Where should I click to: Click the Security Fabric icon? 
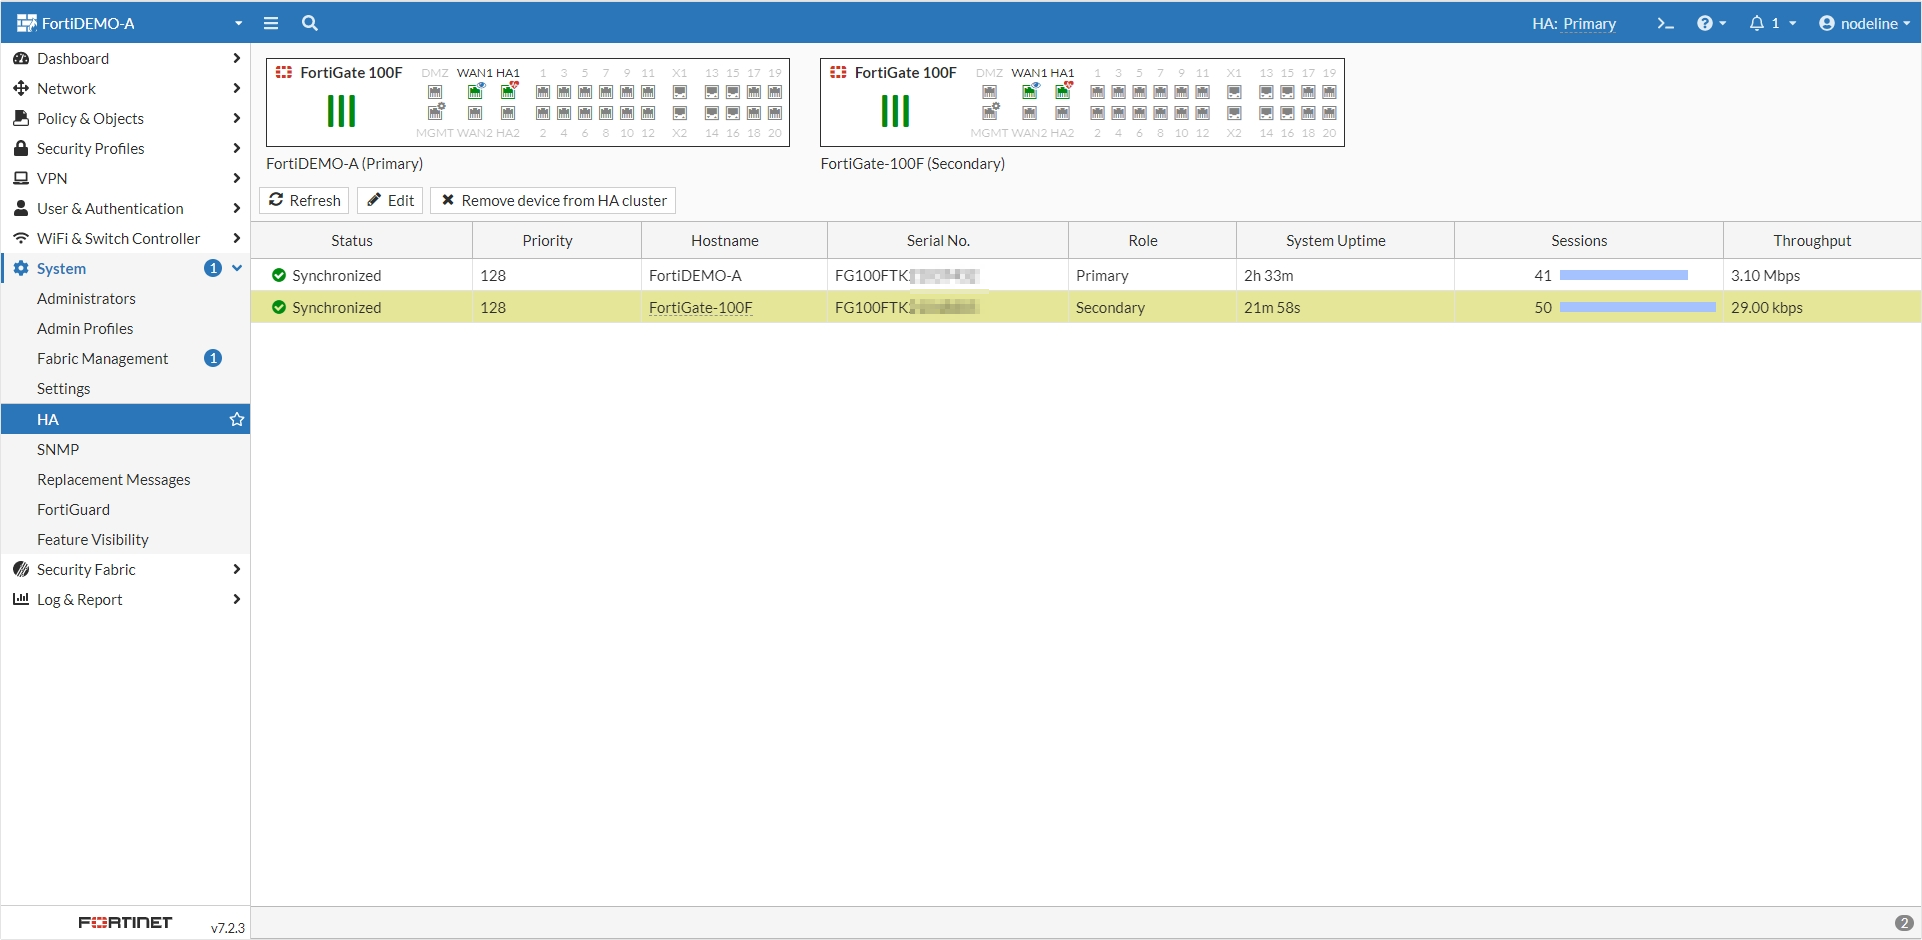coord(21,569)
